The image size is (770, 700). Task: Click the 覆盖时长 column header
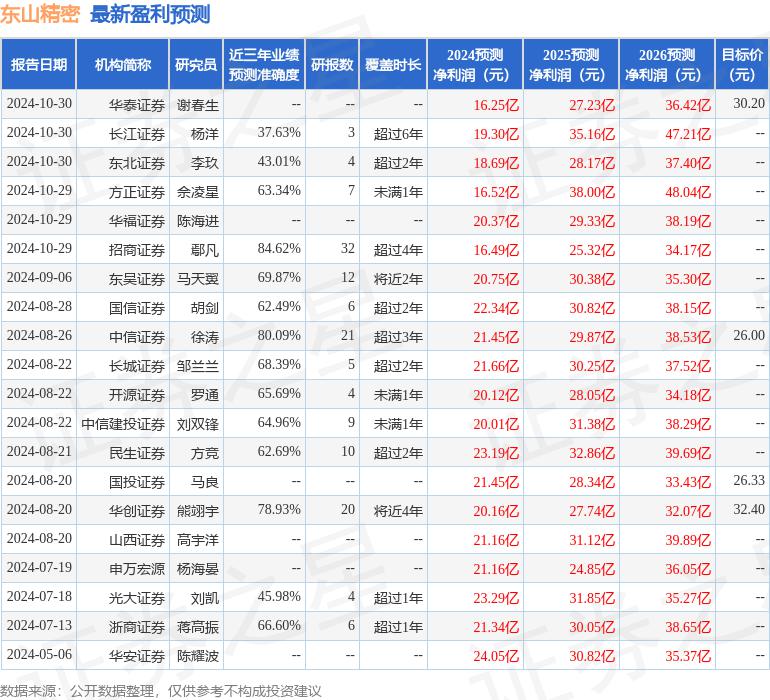393,64
